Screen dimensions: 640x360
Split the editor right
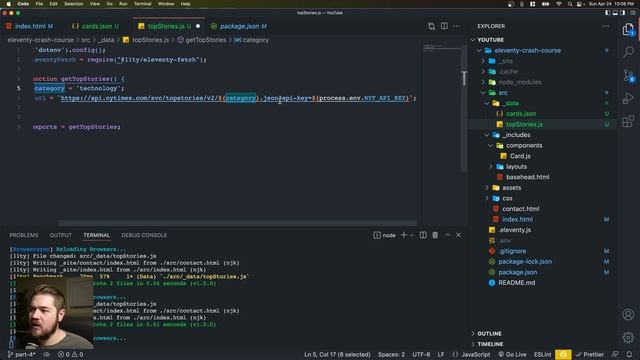tap(444, 26)
